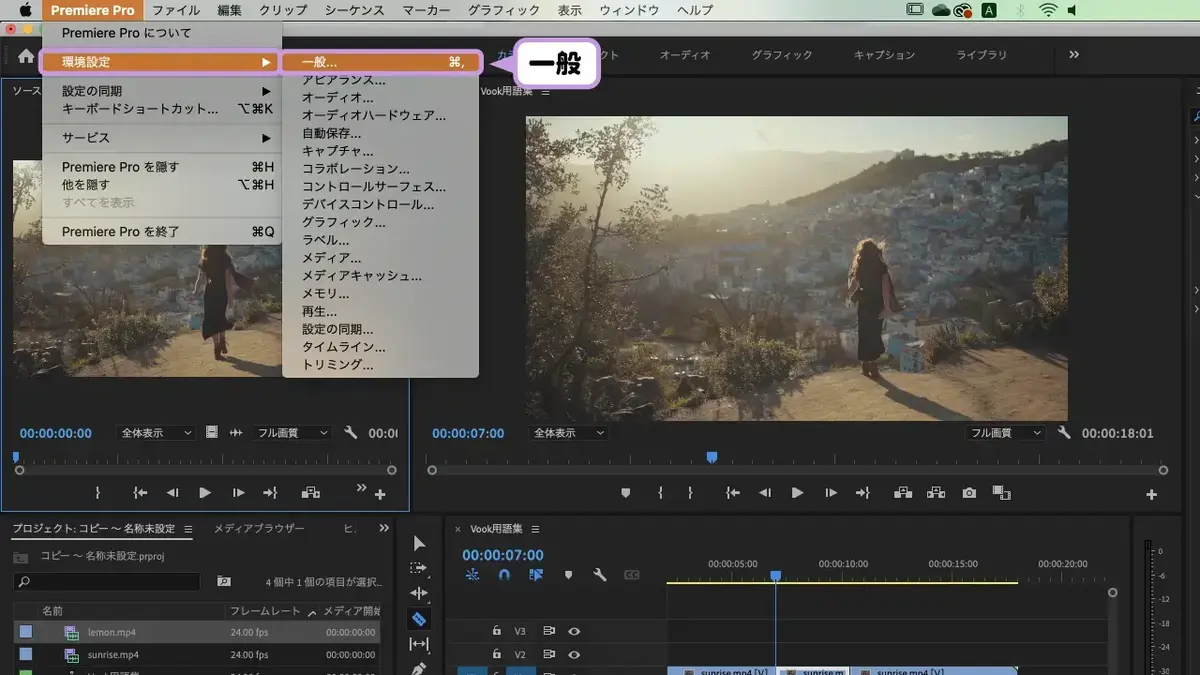Toggle V3 track output eye icon
The width and height of the screenshot is (1200, 675).
(575, 631)
